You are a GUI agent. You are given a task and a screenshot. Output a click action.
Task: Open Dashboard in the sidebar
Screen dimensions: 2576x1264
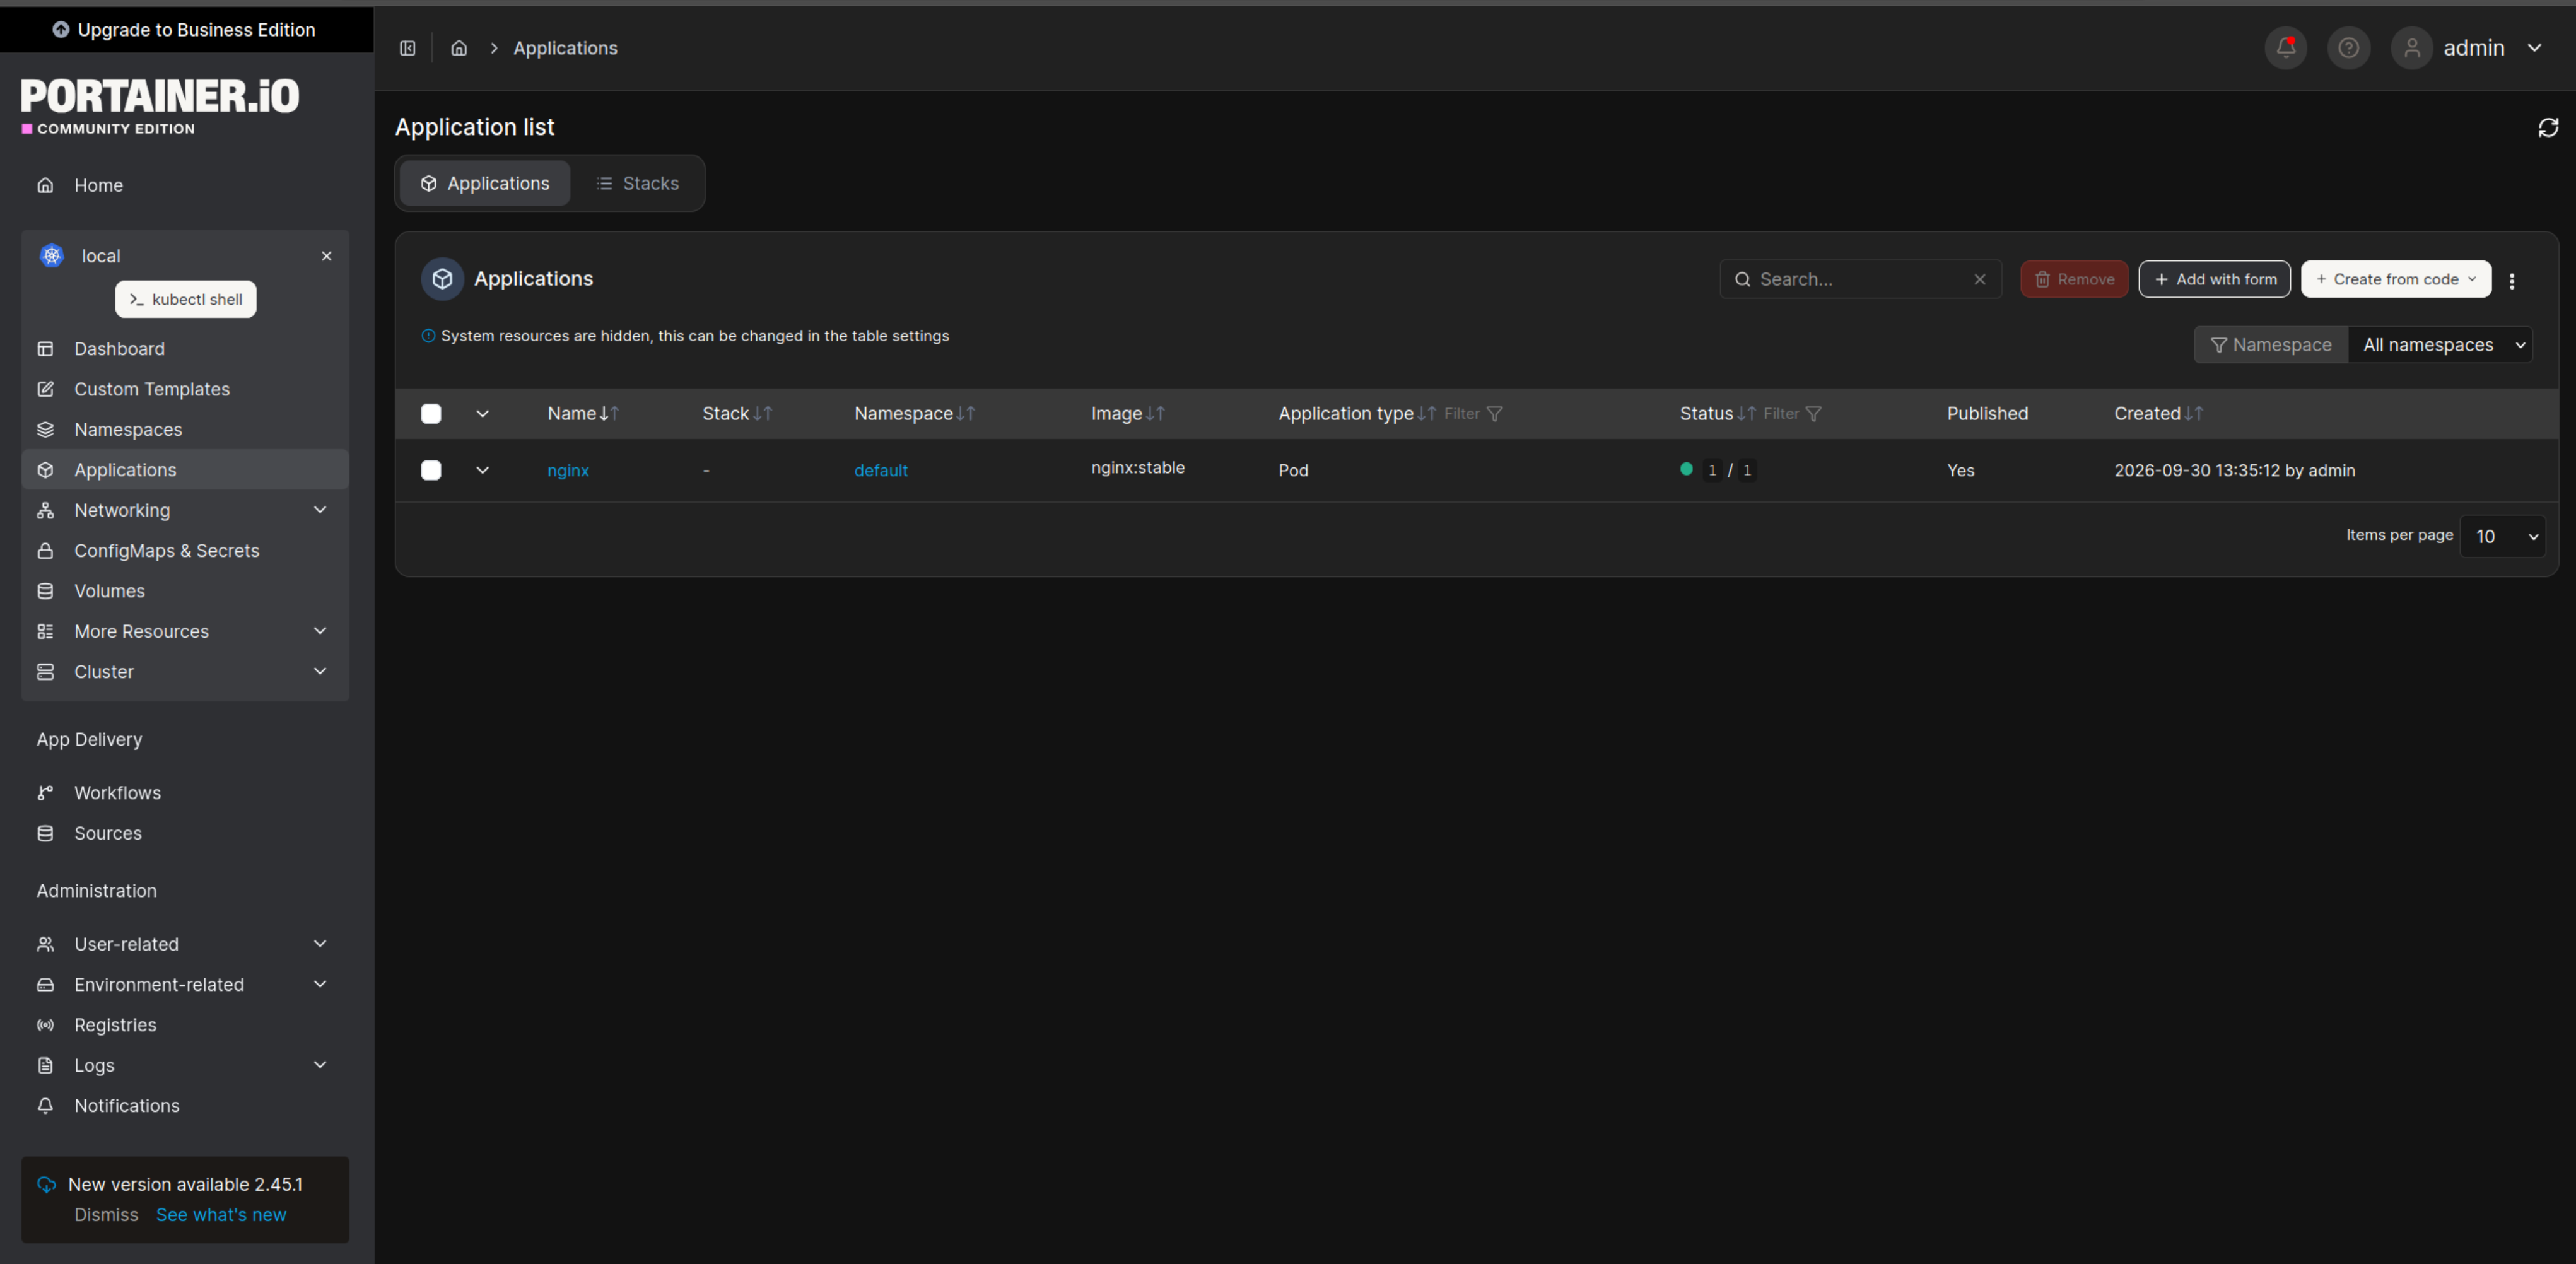click(x=185, y=349)
